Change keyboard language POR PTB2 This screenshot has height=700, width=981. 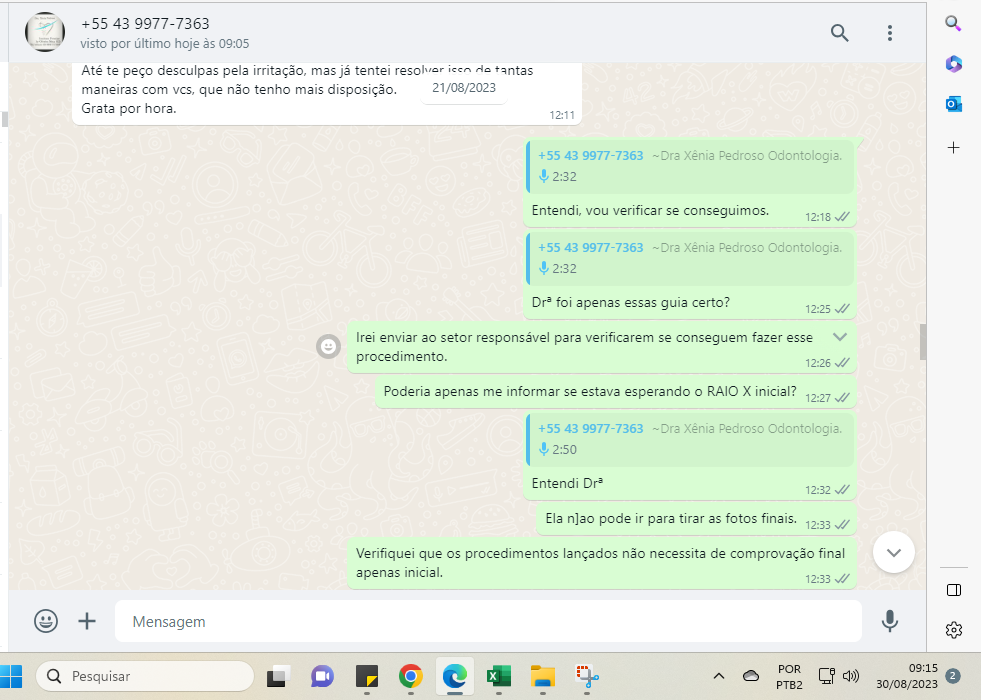tap(789, 677)
